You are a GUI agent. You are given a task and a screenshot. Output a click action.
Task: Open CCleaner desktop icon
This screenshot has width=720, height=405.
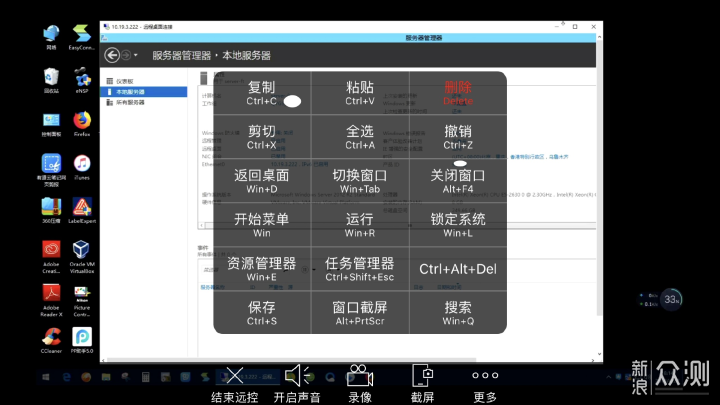(x=51, y=340)
